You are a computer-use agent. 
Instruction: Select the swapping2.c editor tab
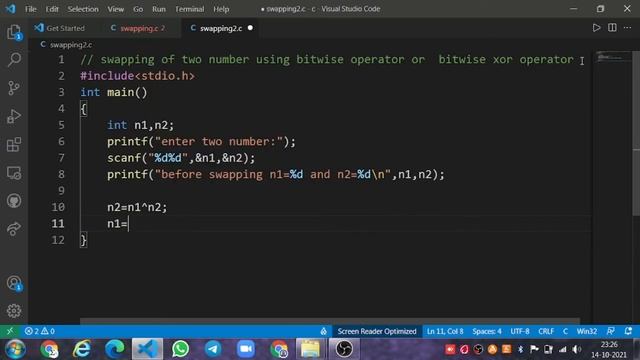221,28
